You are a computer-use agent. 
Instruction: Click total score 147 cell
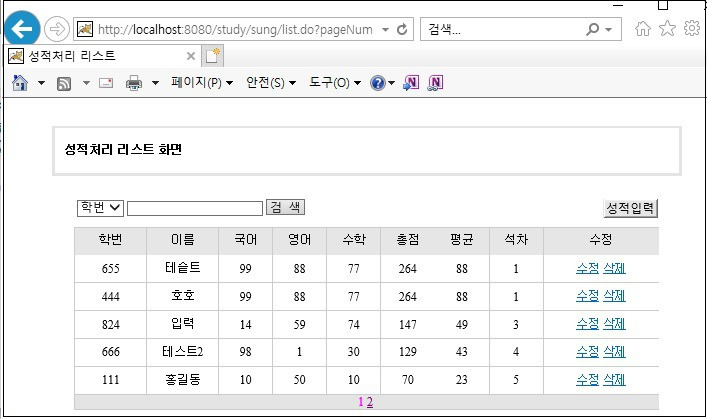tap(408, 325)
